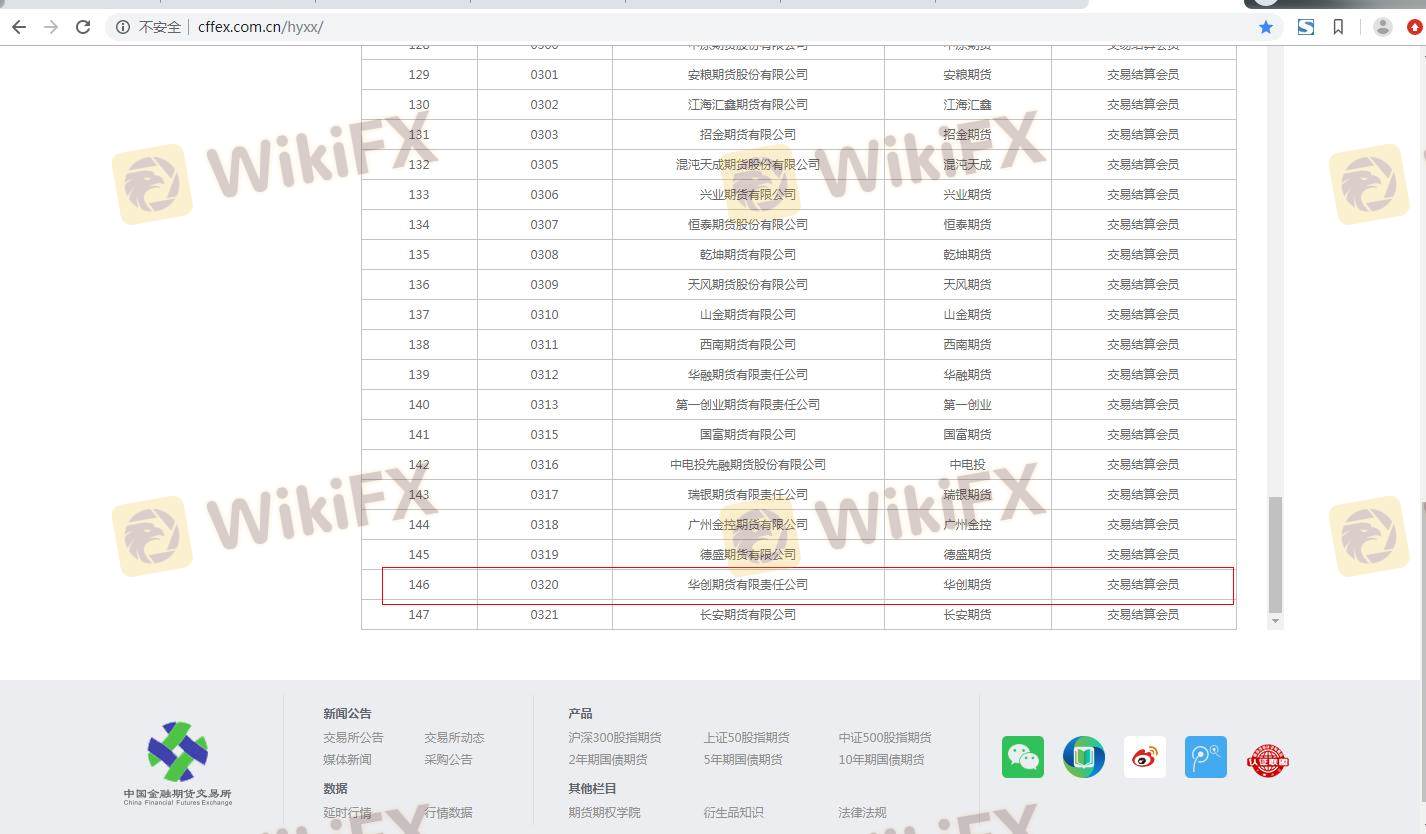Open the 交易所公告 footer link

(353, 737)
